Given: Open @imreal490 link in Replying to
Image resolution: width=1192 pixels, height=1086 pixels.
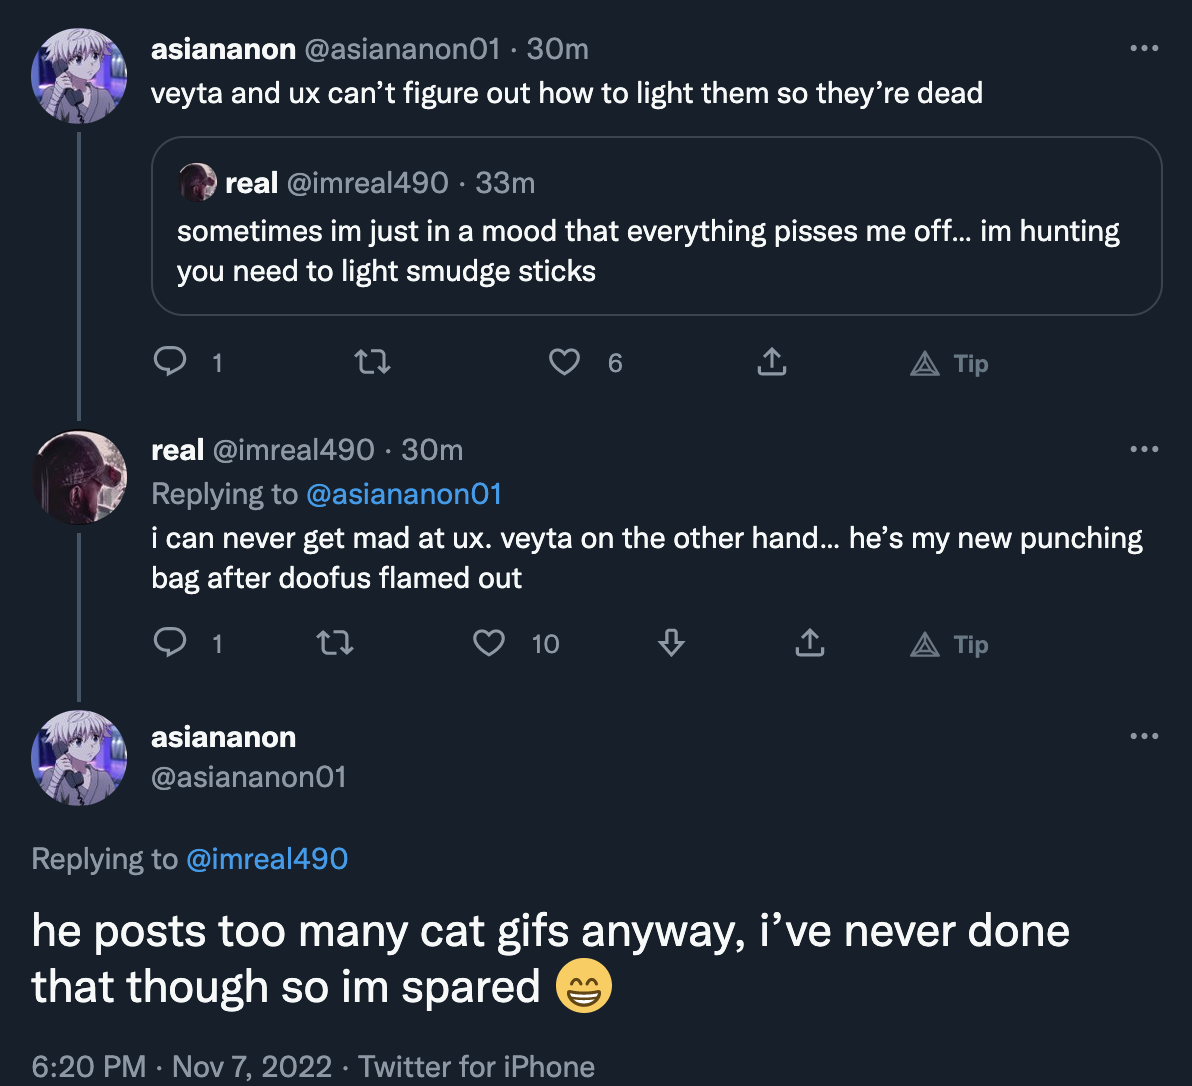Looking at the screenshot, I should pos(267,859).
